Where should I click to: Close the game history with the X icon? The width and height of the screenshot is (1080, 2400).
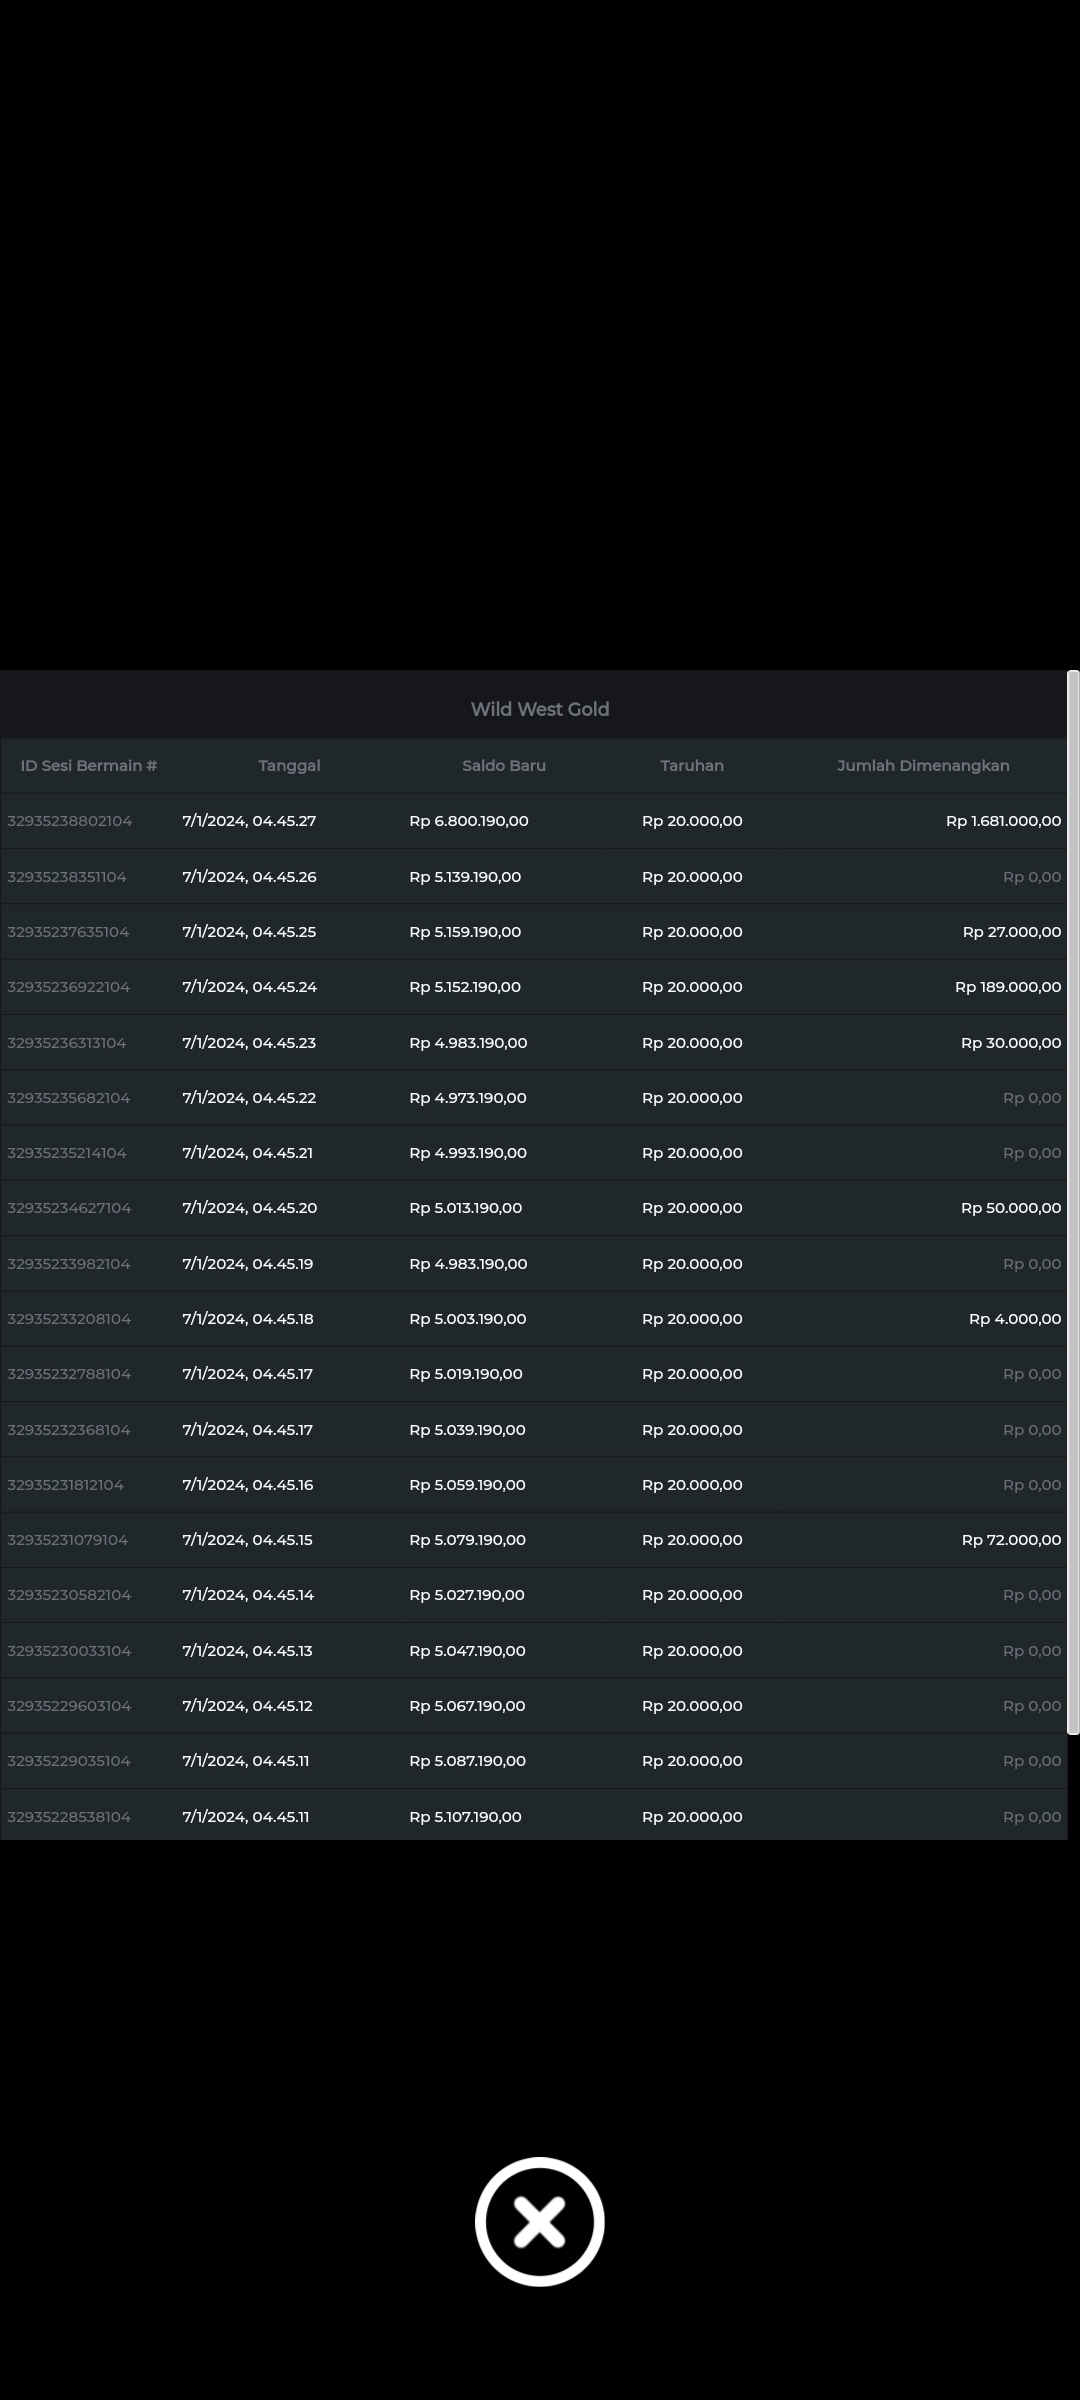coord(539,2221)
